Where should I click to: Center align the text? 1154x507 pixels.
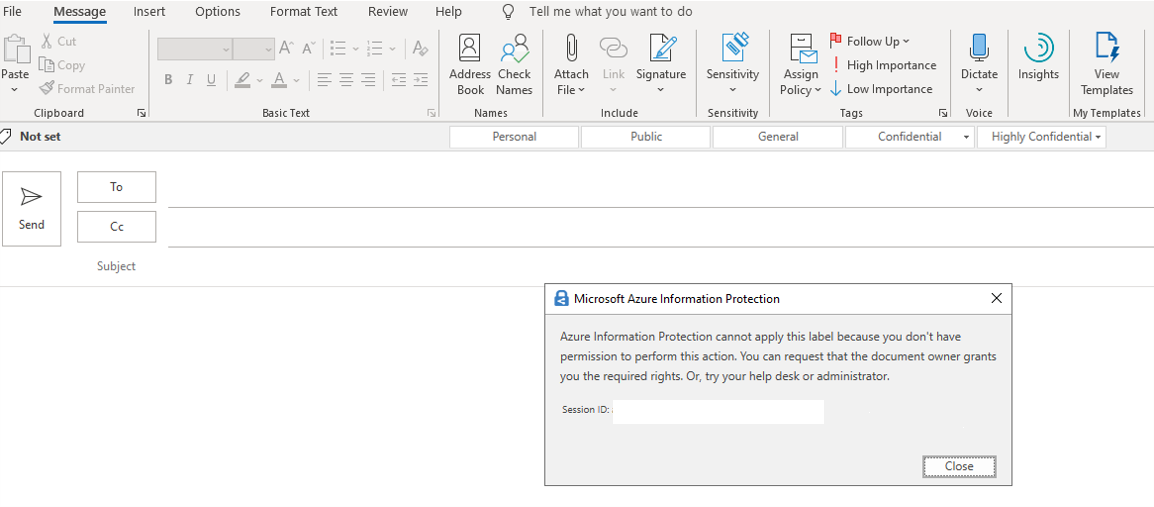click(x=346, y=79)
